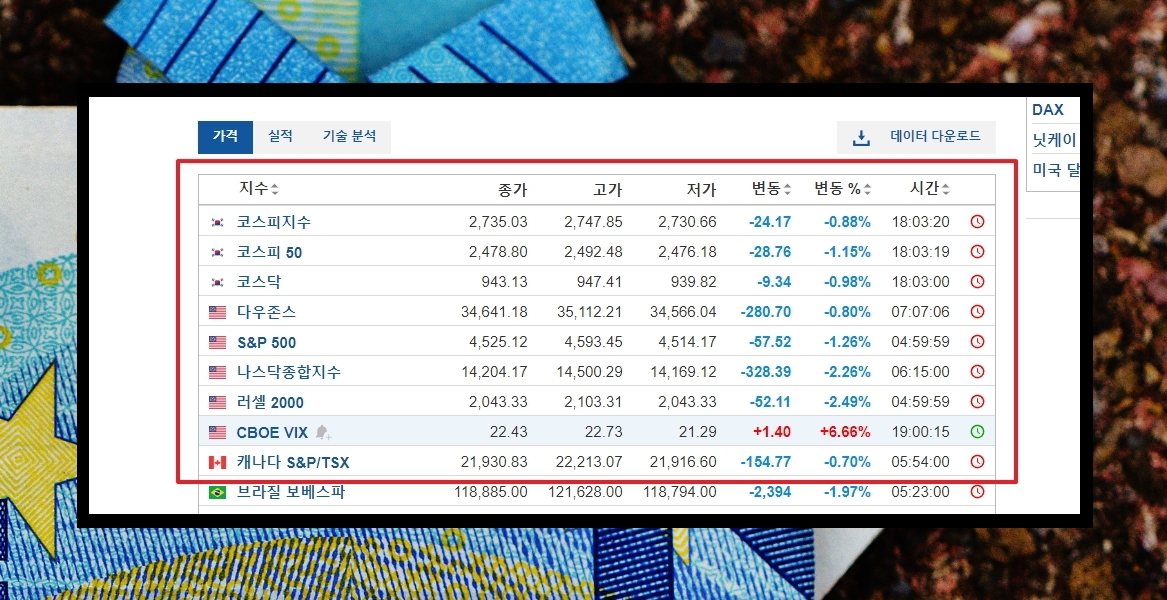The image size is (1167, 600).
Task: Click the US flag beside S&P 500
Action: [217, 342]
